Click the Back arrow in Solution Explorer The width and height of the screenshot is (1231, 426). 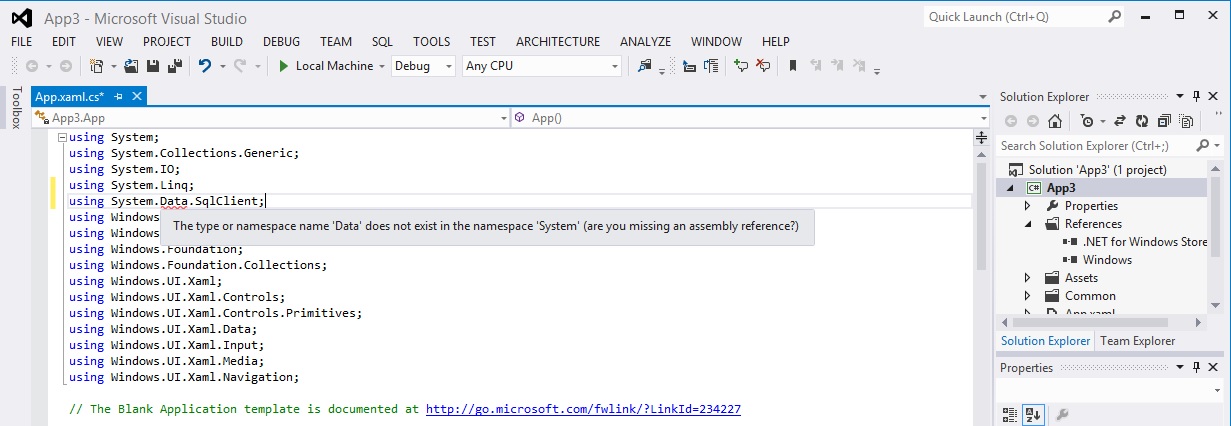click(x=1010, y=121)
